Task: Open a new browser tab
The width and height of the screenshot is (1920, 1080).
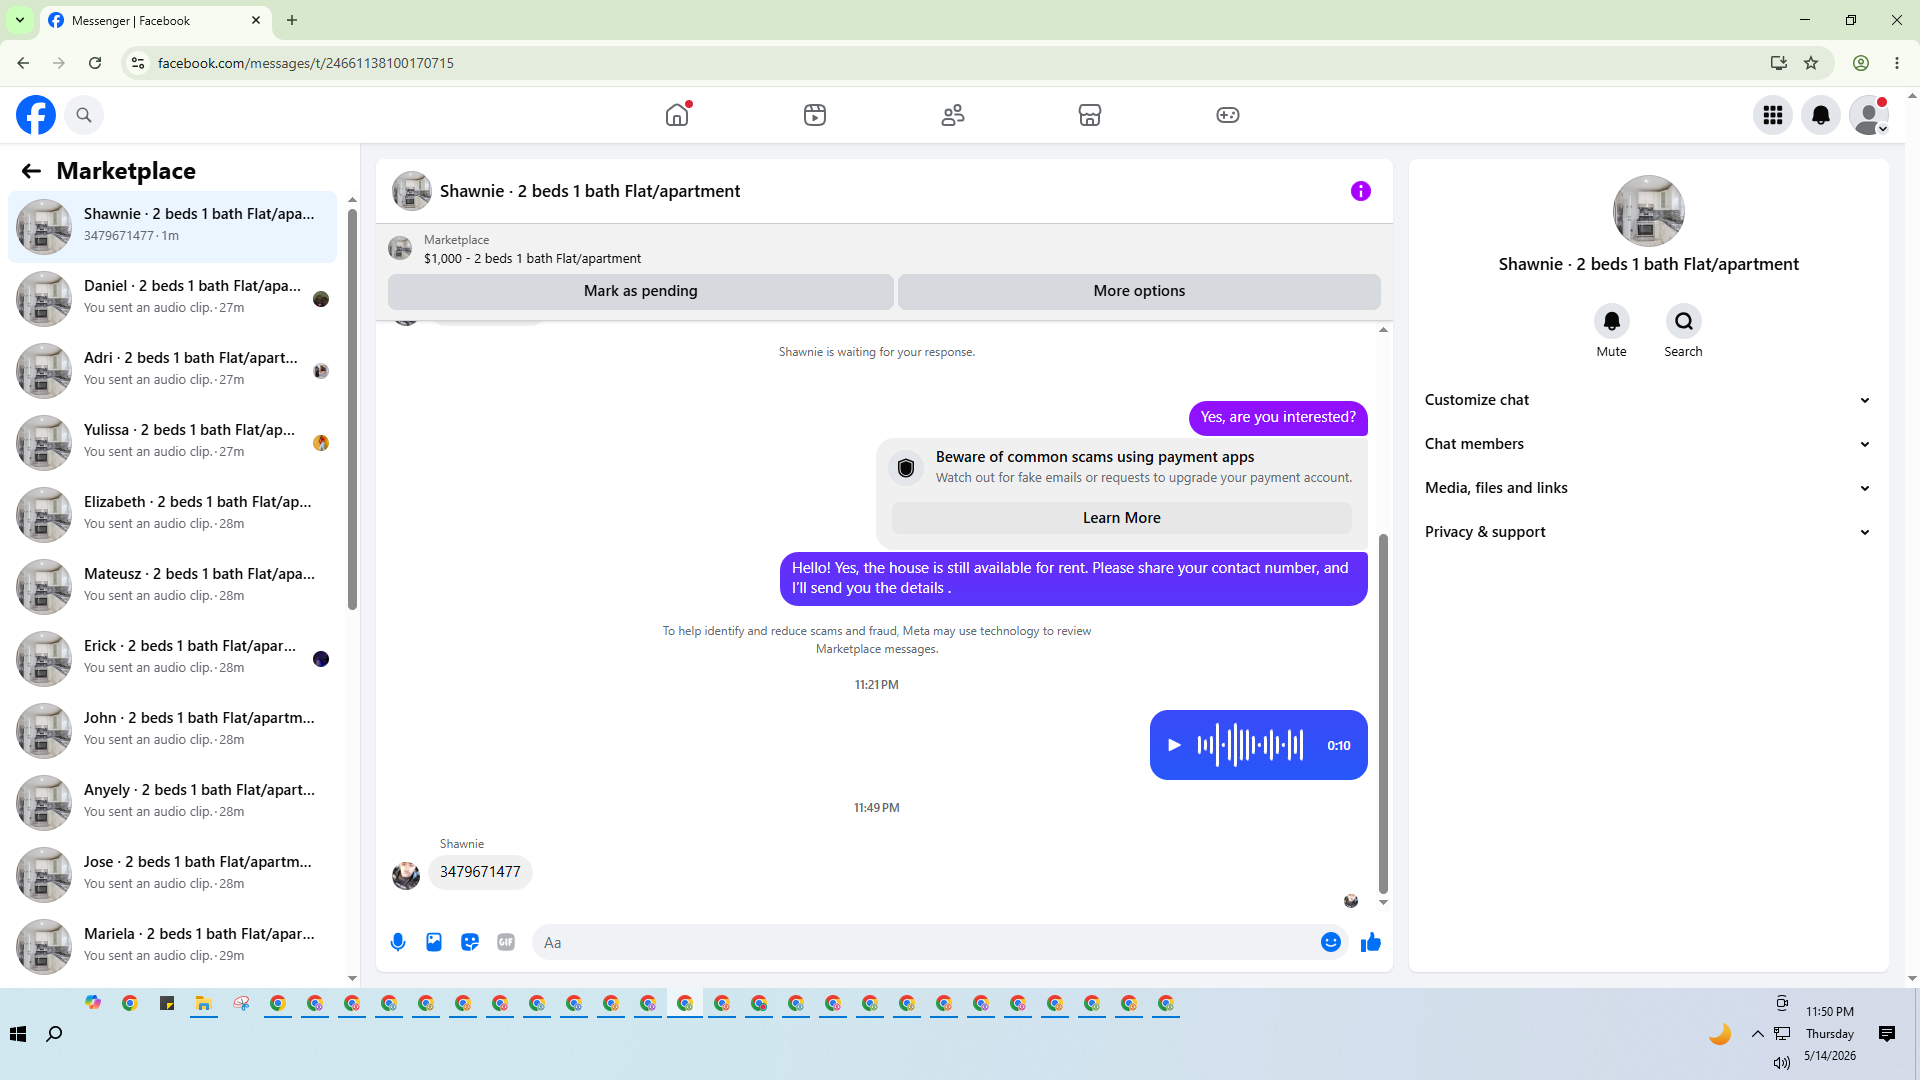Action: tap(292, 20)
